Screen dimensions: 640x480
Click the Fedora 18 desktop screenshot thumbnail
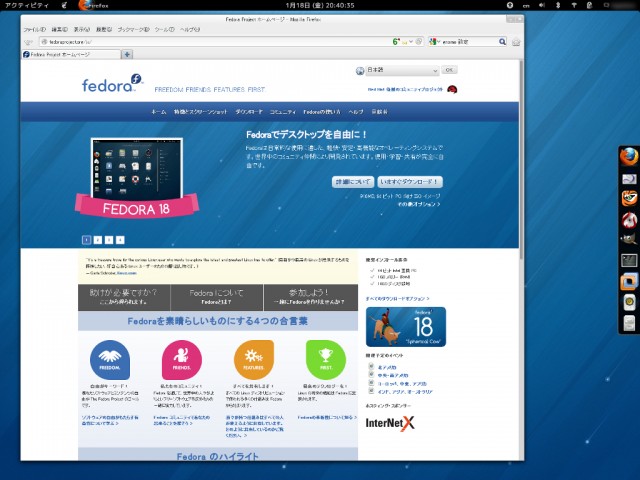tap(137, 168)
